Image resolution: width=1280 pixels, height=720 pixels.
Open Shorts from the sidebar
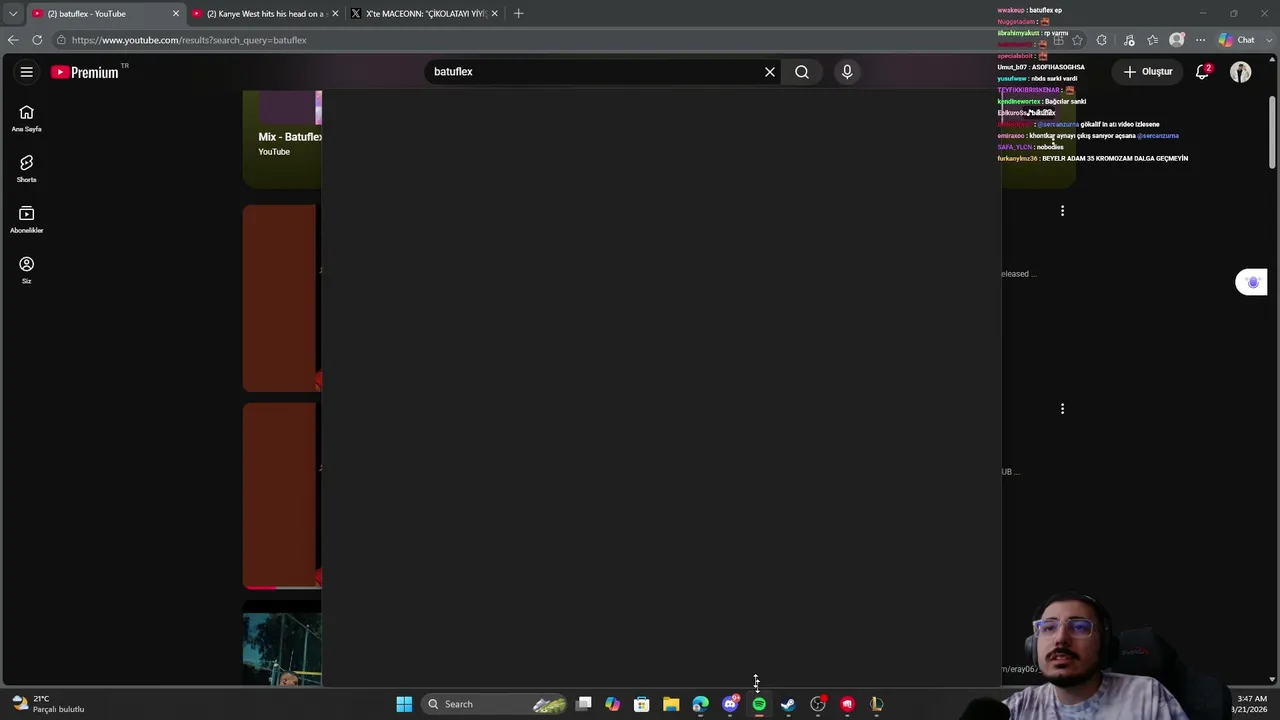(27, 169)
